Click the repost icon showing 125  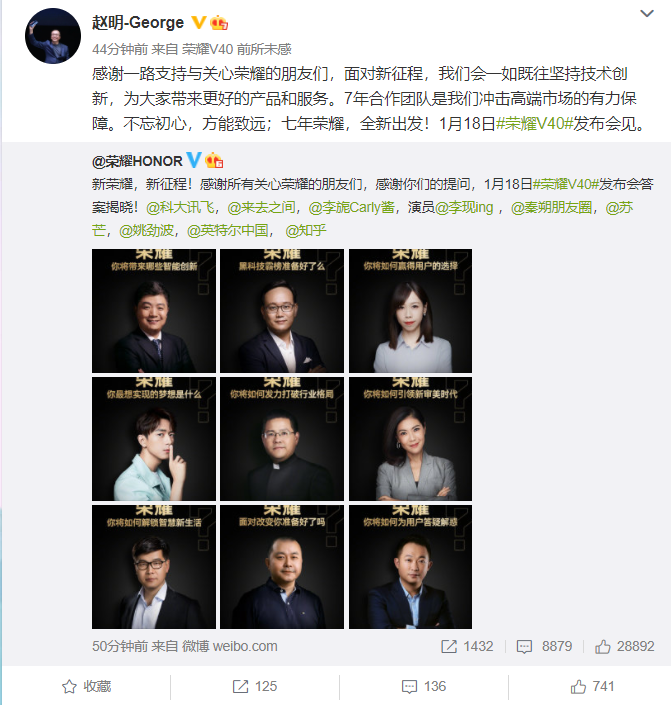click(240, 687)
